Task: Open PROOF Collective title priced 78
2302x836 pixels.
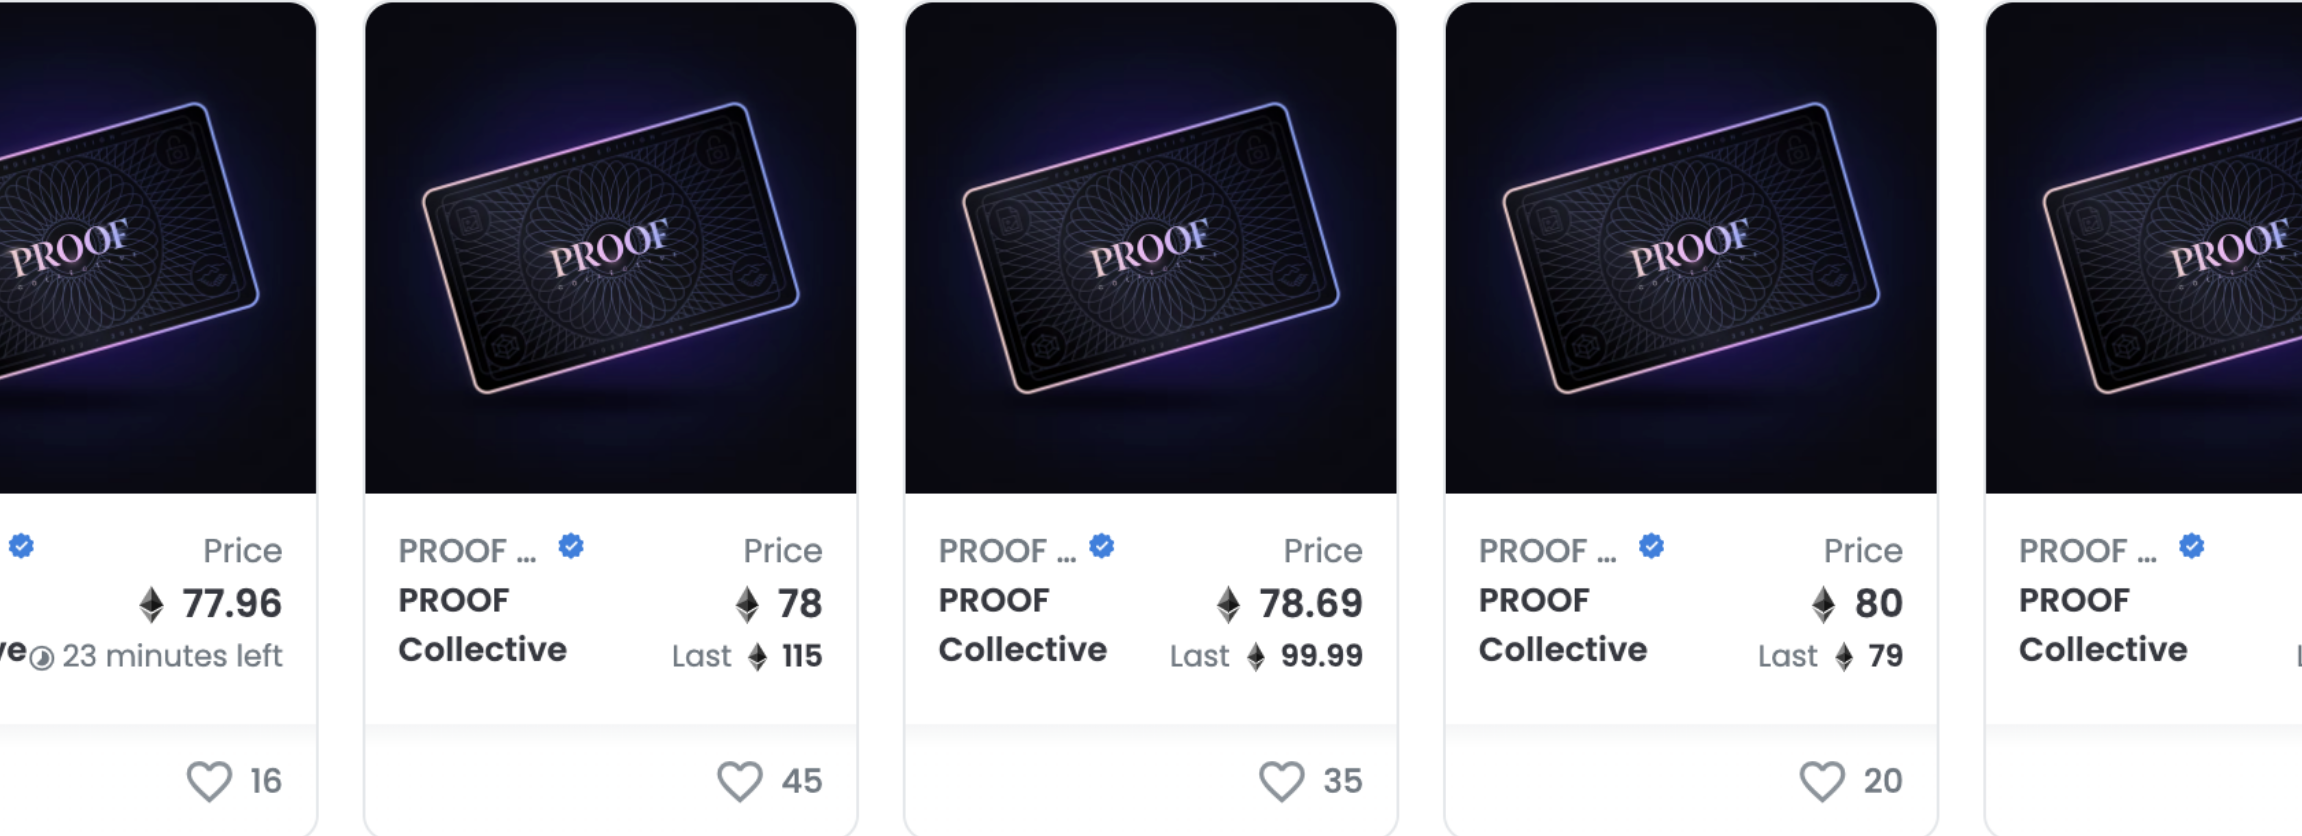Action: point(482,625)
